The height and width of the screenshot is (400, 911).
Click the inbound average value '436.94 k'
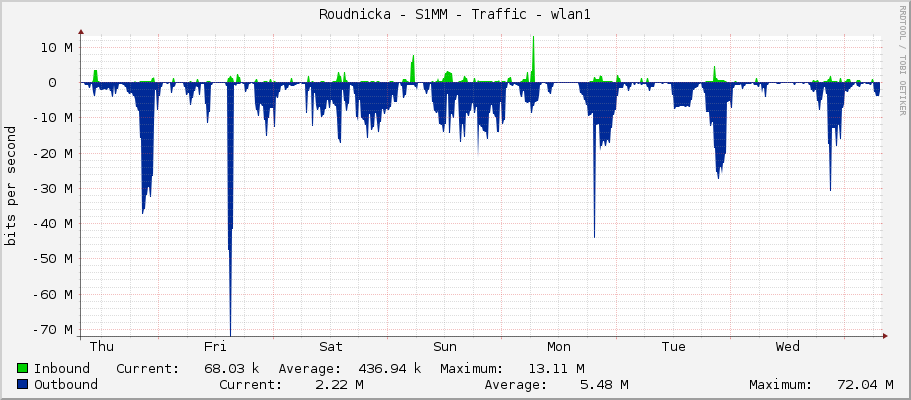389,368
